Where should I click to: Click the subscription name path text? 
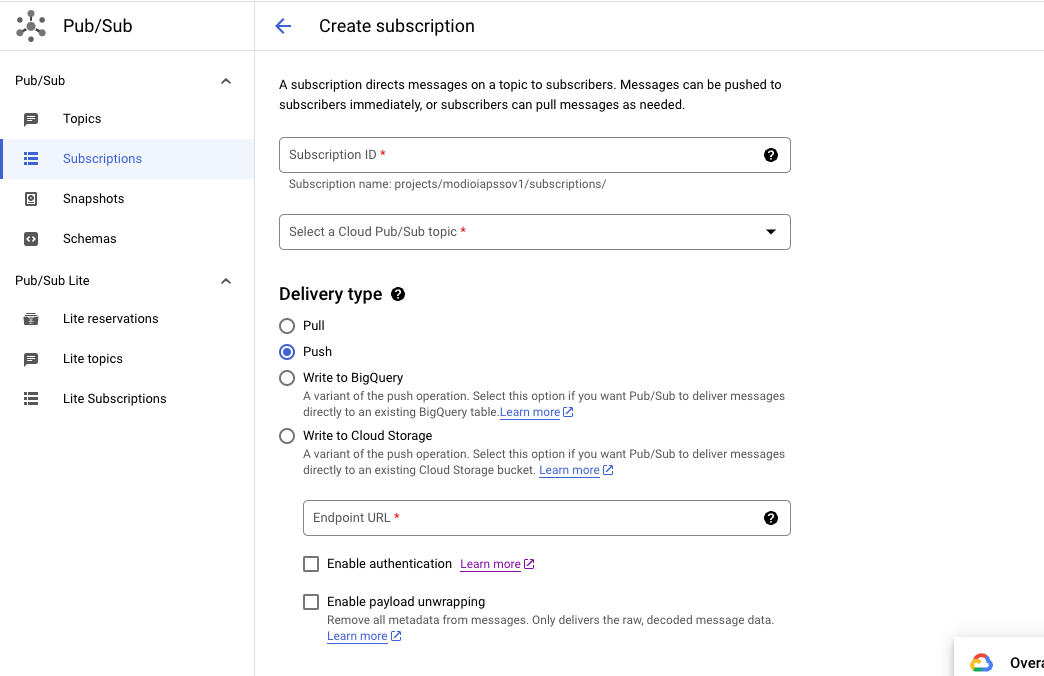coord(447,184)
